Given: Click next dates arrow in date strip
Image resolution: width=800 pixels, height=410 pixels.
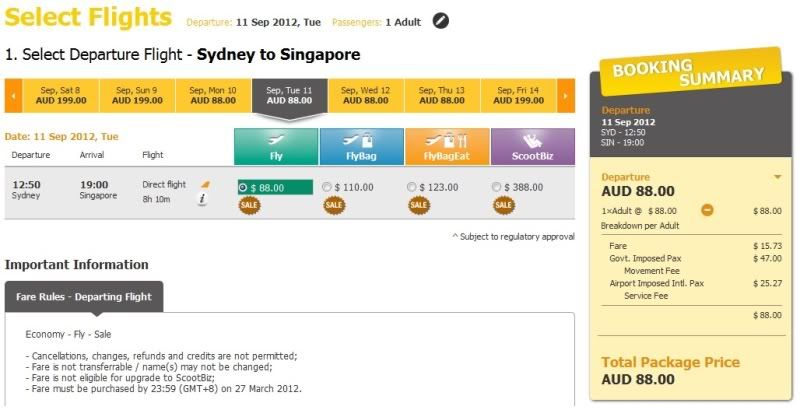Looking at the screenshot, I should pos(566,96).
